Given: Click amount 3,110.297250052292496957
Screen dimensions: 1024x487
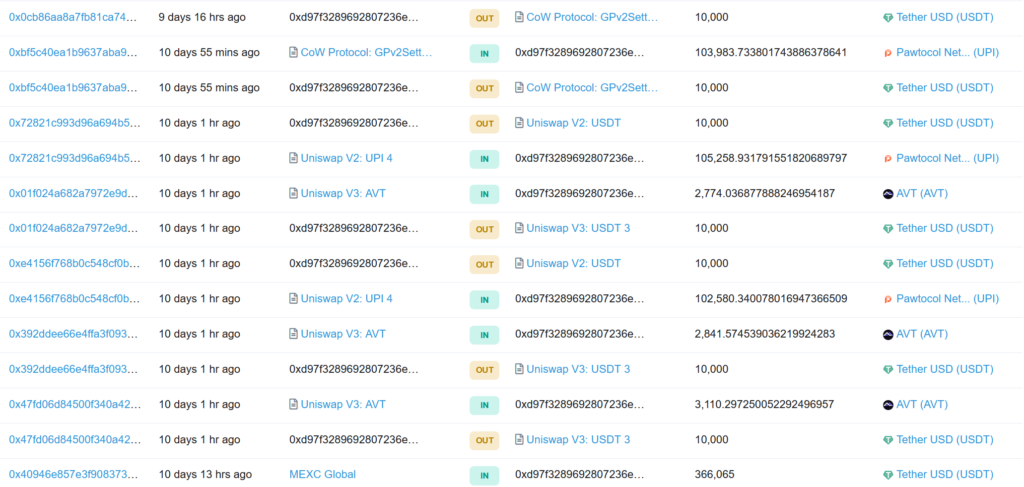Looking at the screenshot, I should pyautogui.click(x=765, y=405).
